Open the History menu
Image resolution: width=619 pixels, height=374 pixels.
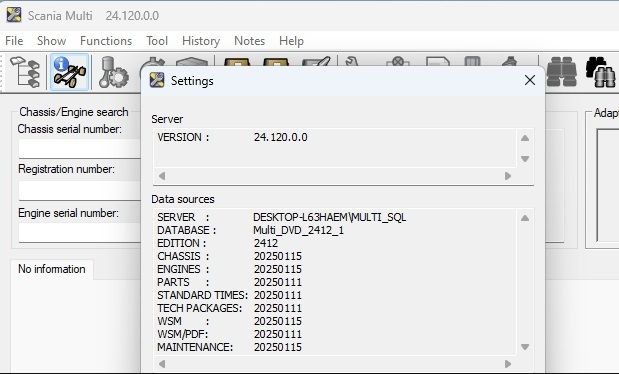pyautogui.click(x=201, y=41)
